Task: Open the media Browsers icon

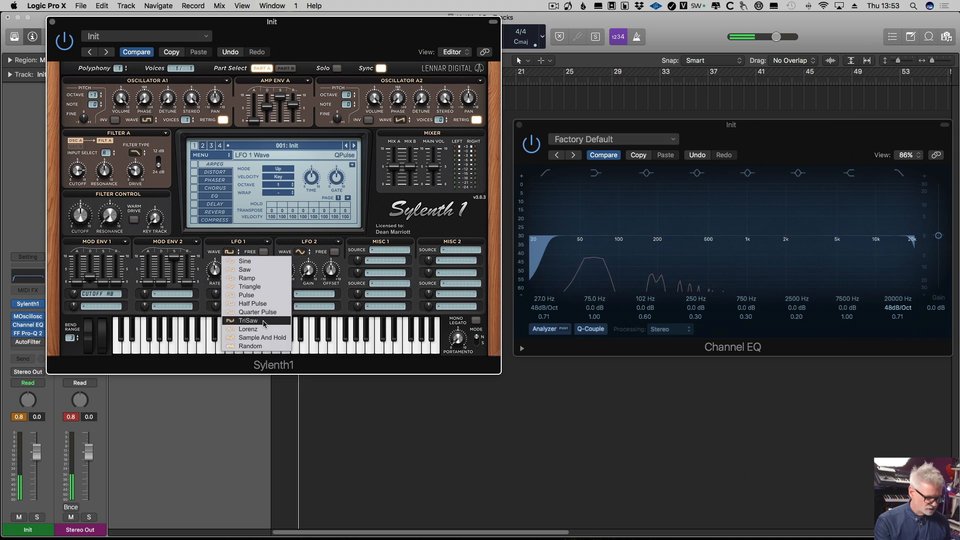Action: click(947, 37)
